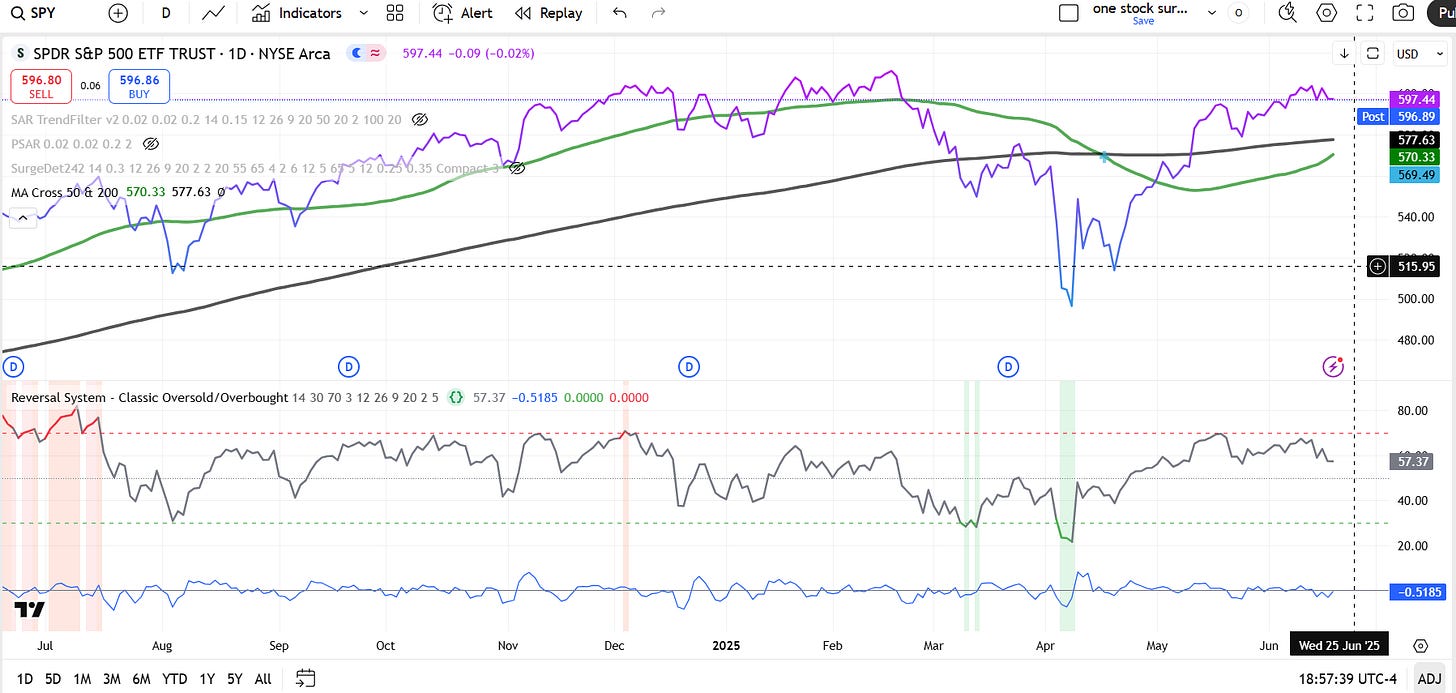Click the dividend D marker near September
The width and height of the screenshot is (1456, 693).
(x=348, y=367)
